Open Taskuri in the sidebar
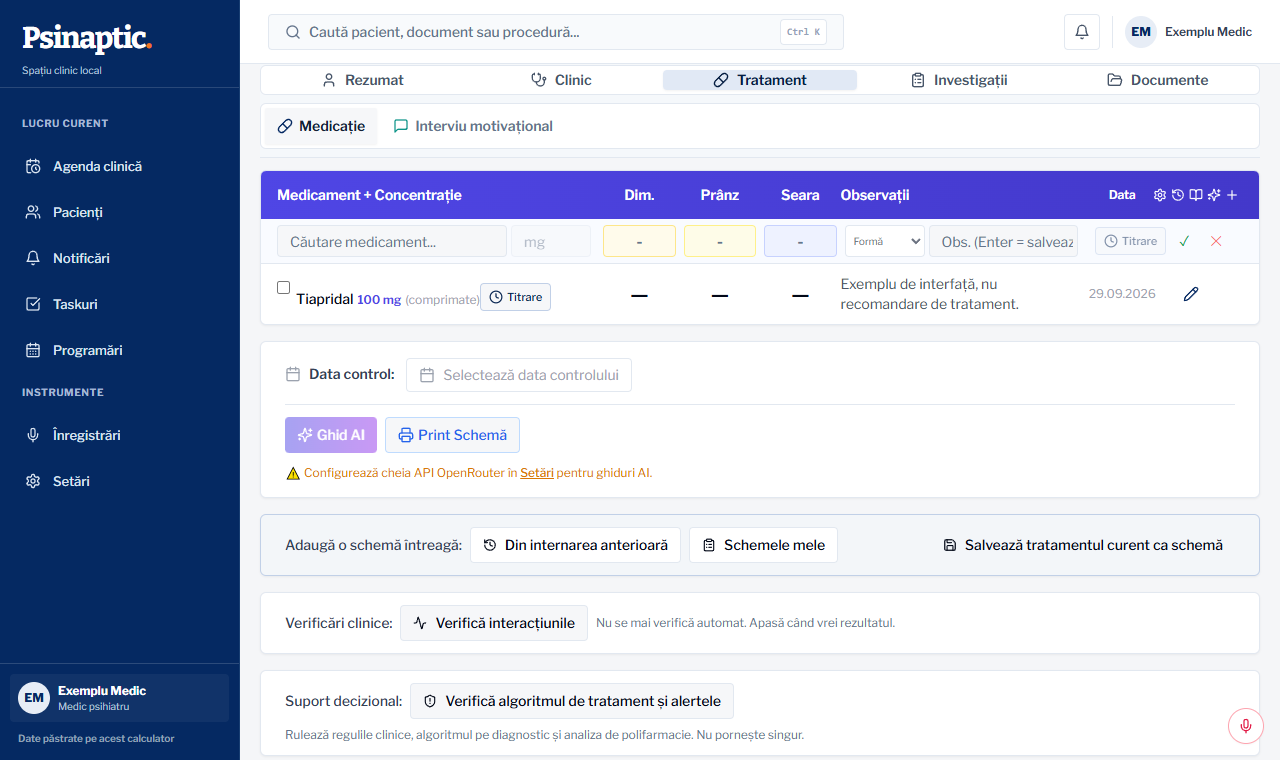 120,304
